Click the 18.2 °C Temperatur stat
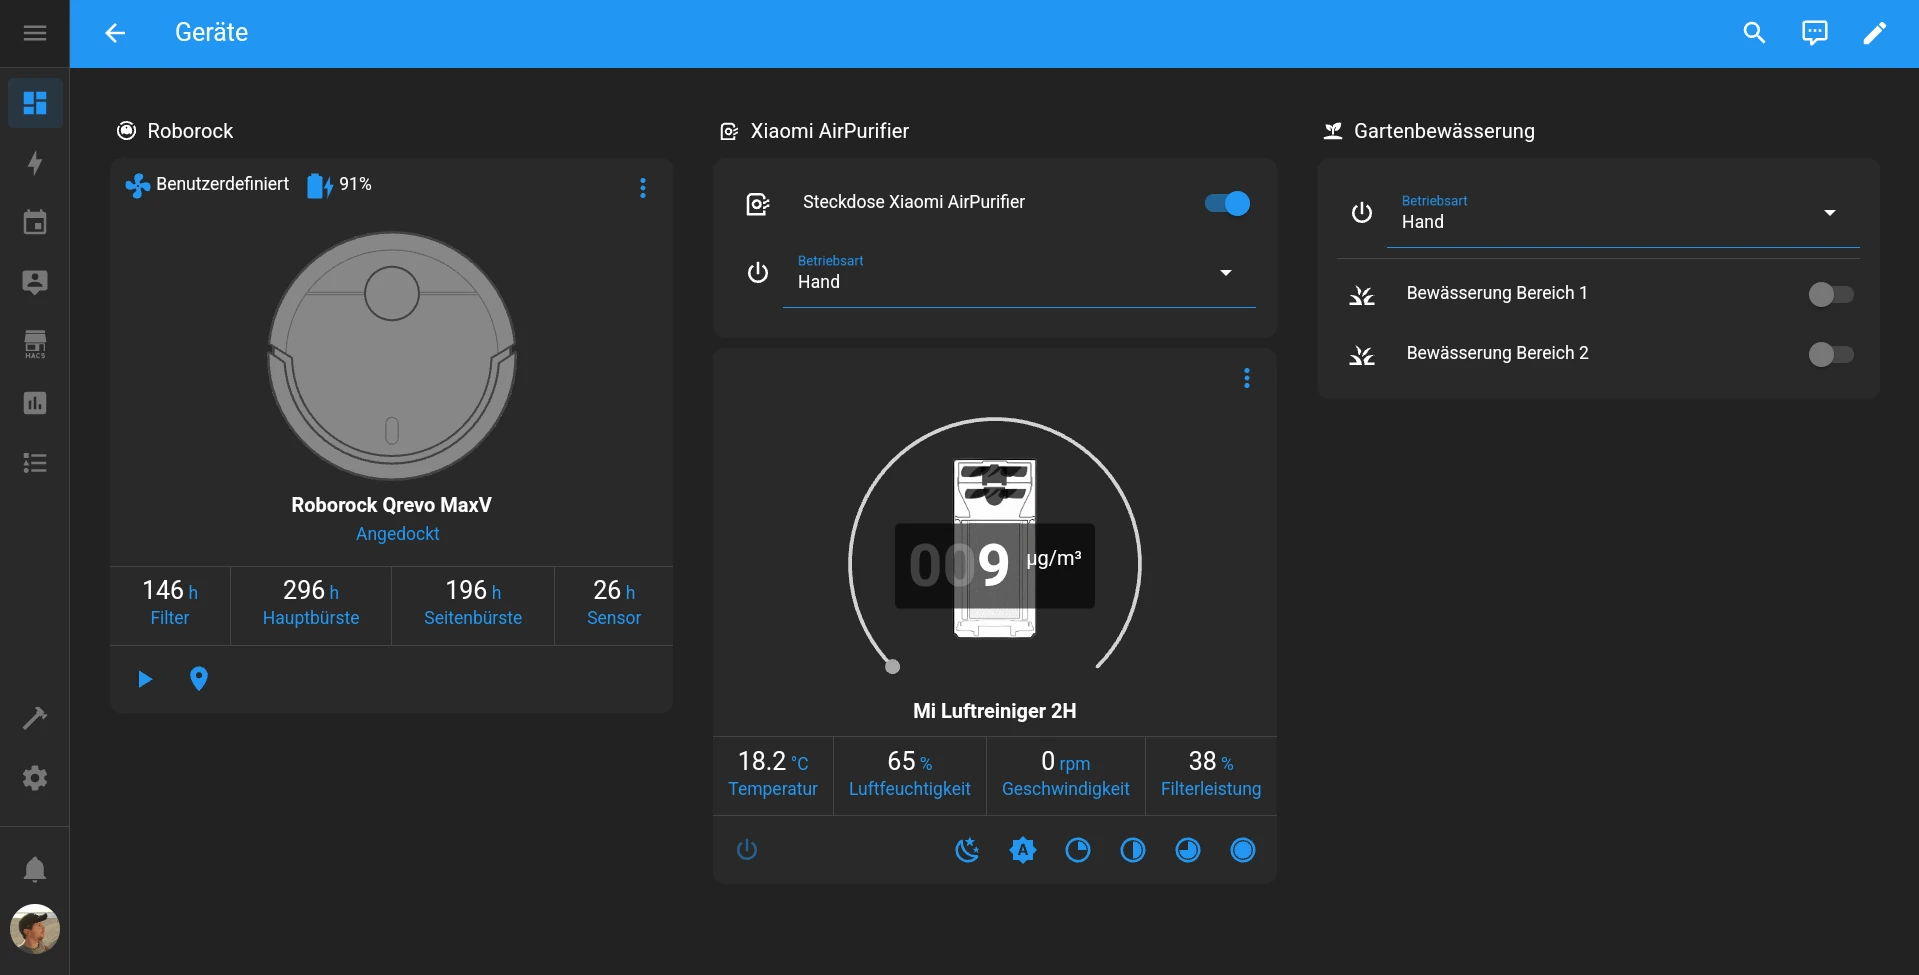Screen dimensions: 1919x975 tap(773, 774)
